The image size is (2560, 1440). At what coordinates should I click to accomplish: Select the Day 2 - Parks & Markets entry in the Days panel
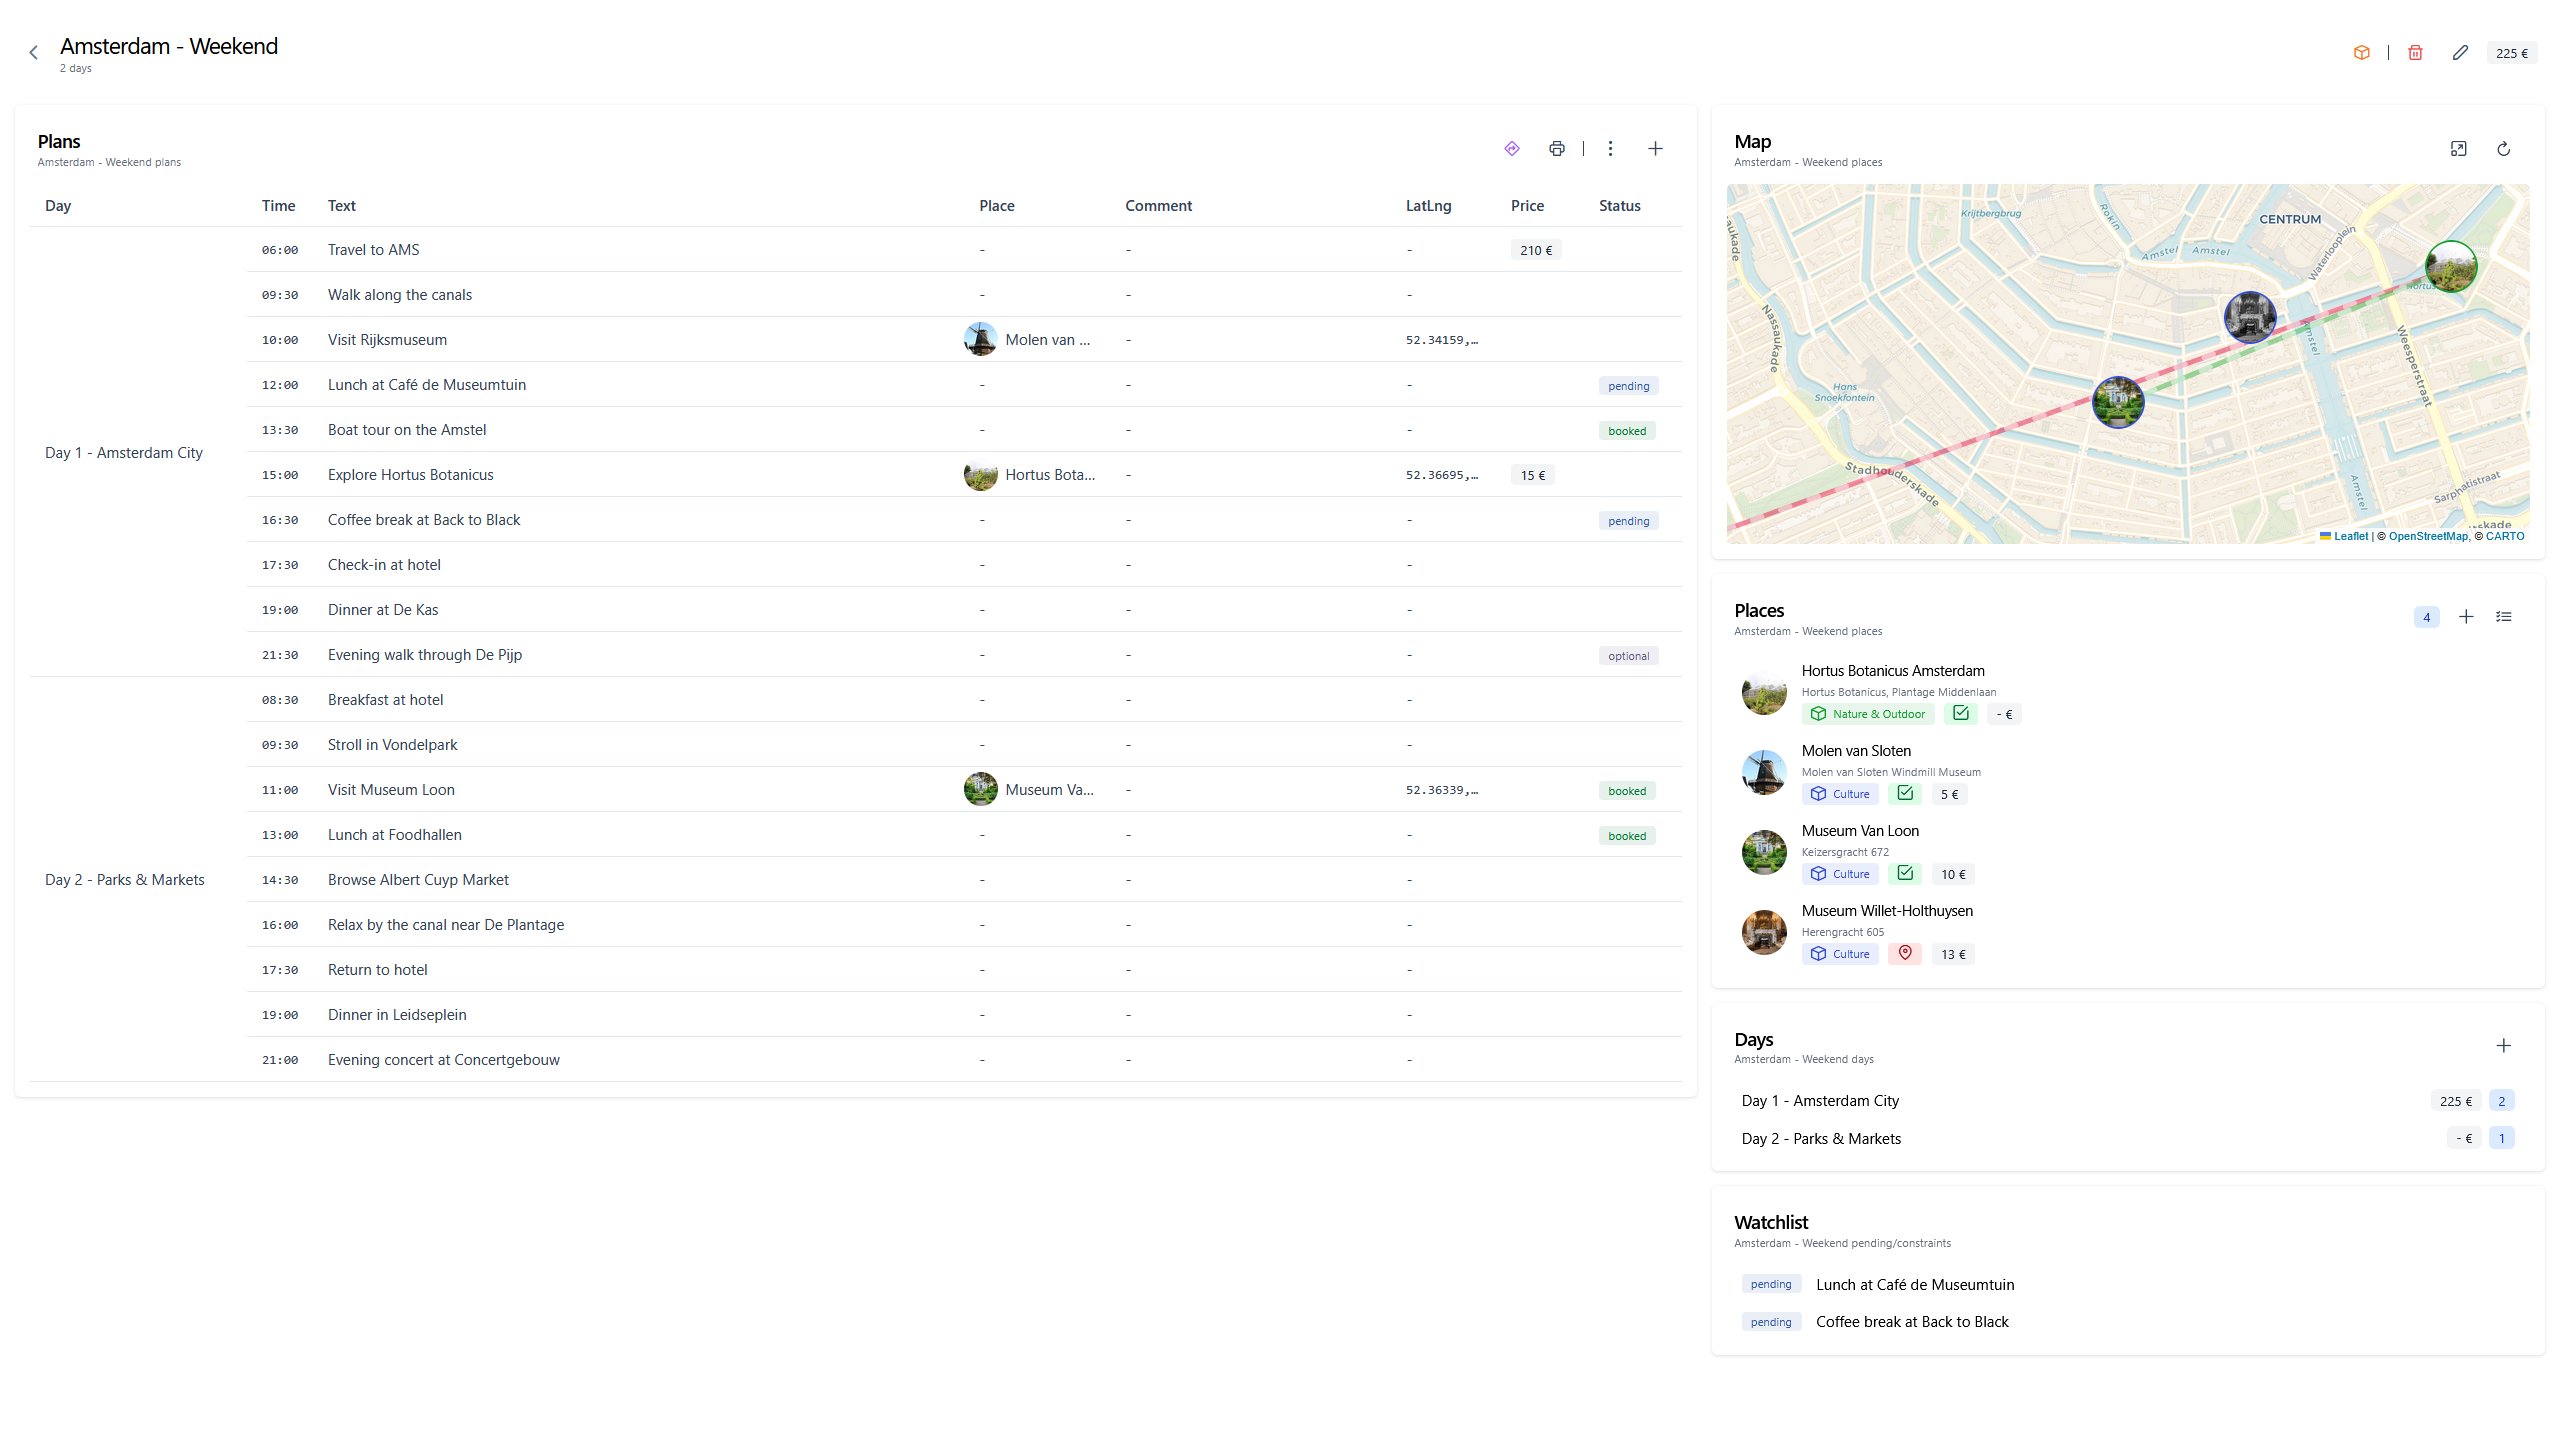click(x=1821, y=1139)
